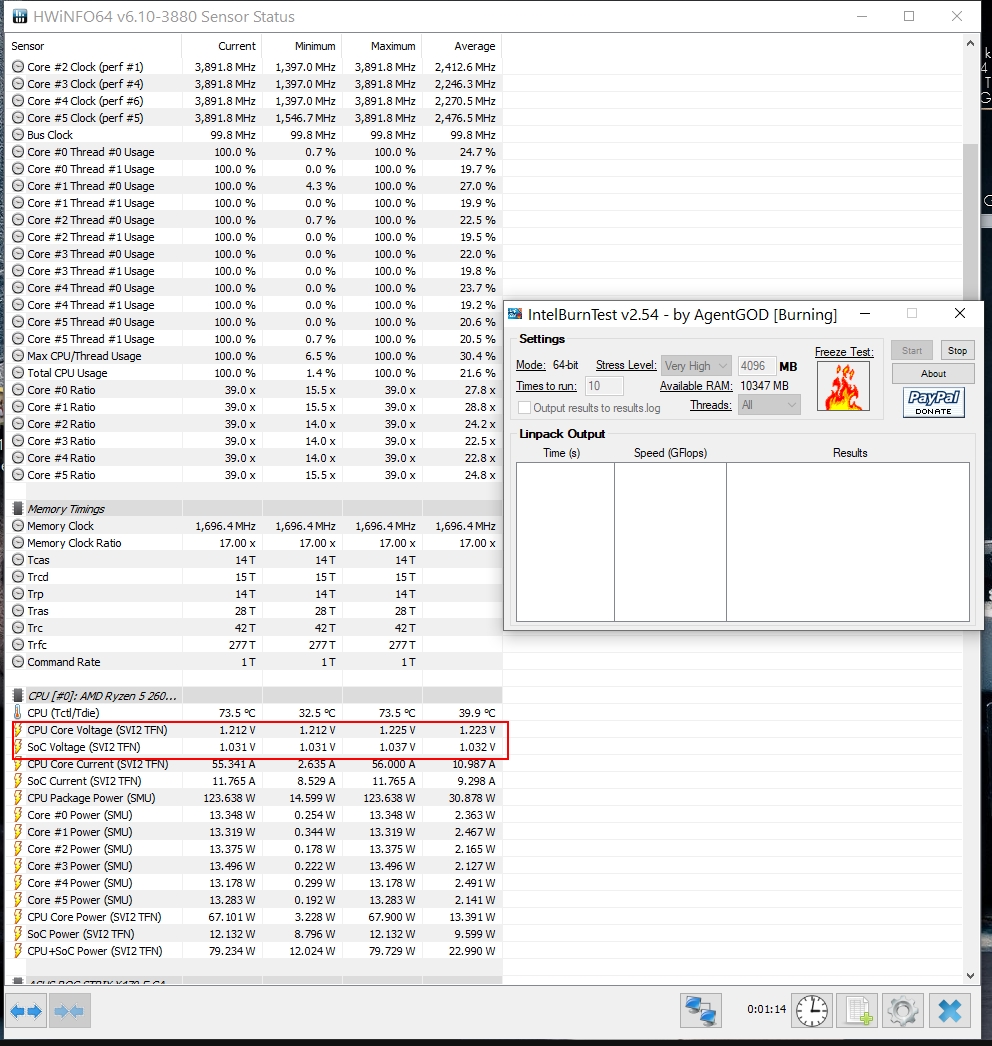The image size is (992, 1046).
Task: Click the Tcas circle icon
Action: point(18,560)
